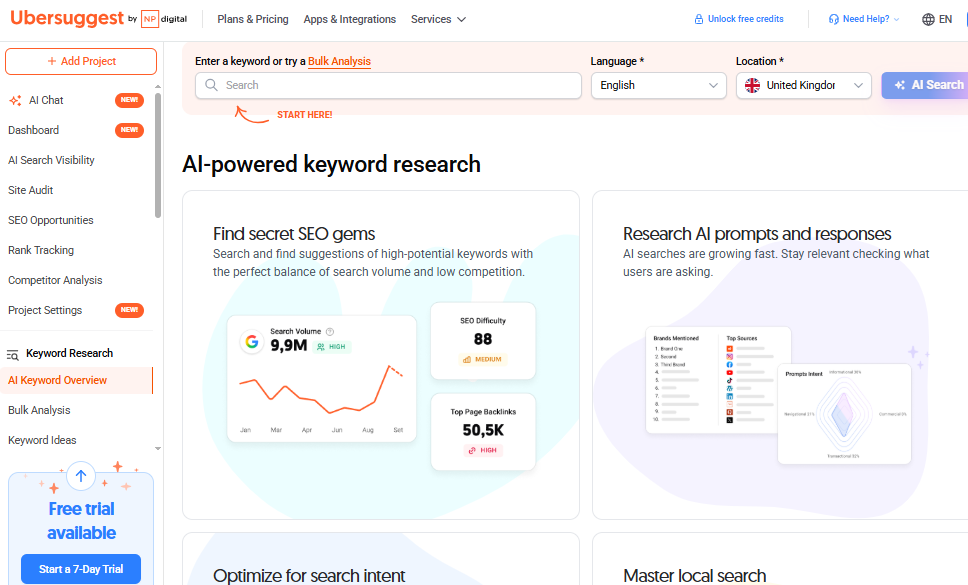Click the NEW badge next to Dashboard
Image resolution: width=968 pixels, height=585 pixels.
[129, 130]
